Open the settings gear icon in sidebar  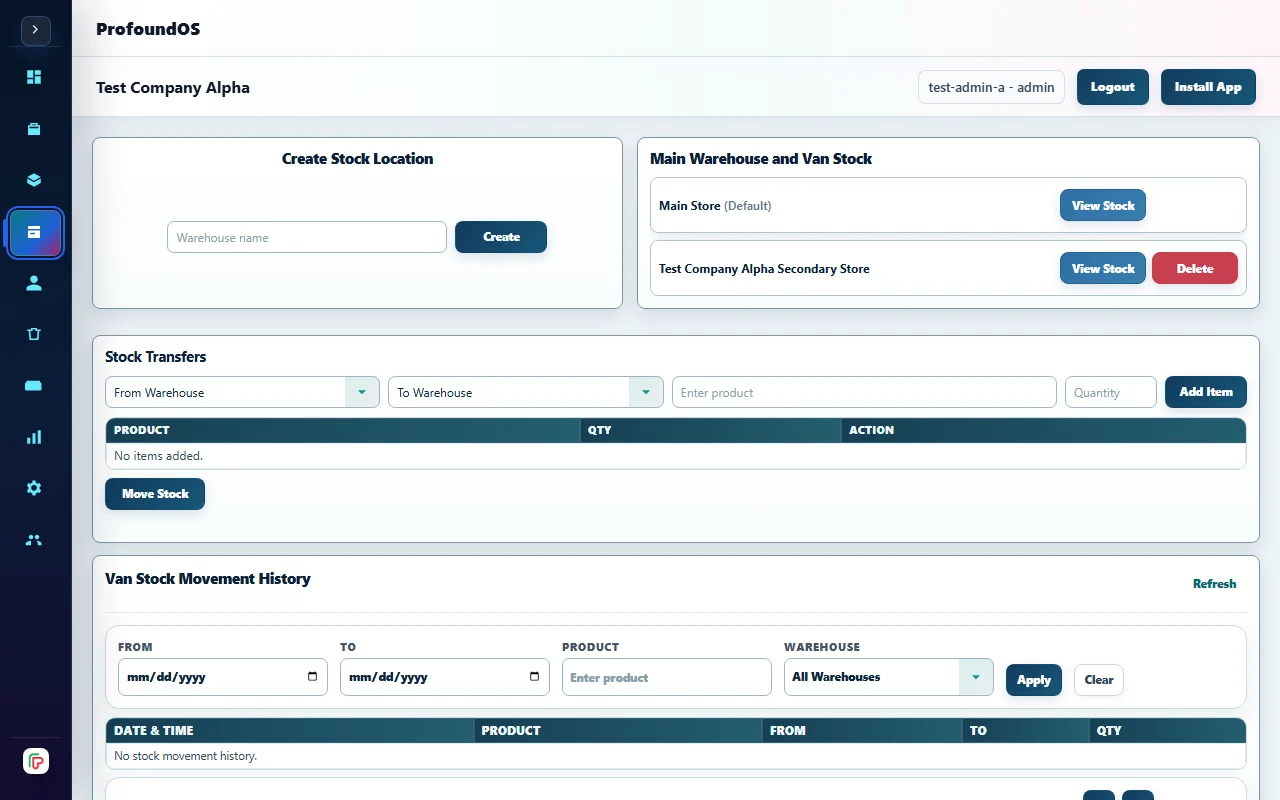pyautogui.click(x=34, y=488)
